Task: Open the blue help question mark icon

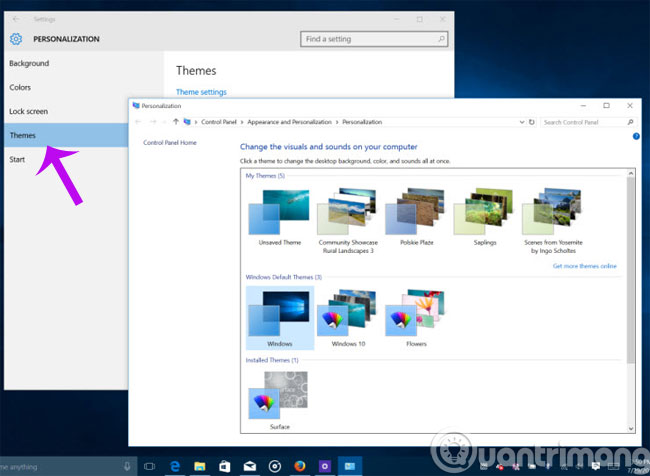Action: [x=636, y=136]
